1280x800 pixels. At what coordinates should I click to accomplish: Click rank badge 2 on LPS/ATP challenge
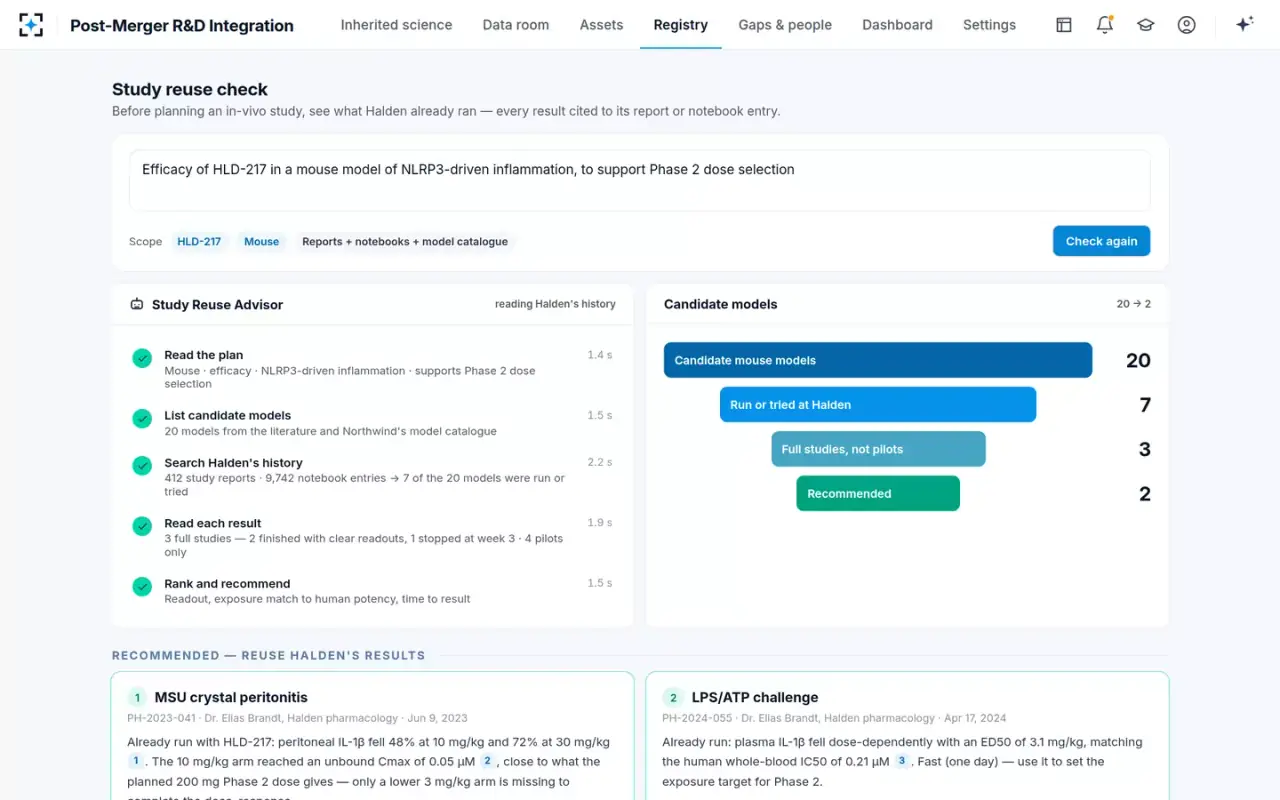pyautogui.click(x=673, y=697)
